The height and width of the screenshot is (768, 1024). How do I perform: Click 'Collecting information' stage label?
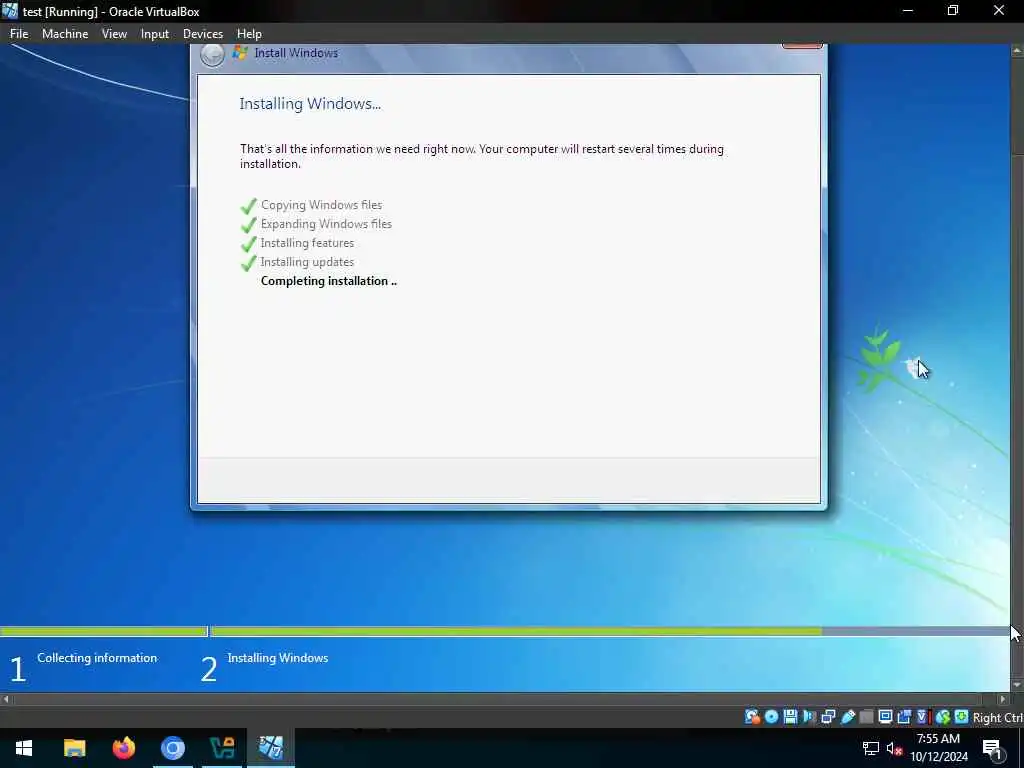click(97, 658)
